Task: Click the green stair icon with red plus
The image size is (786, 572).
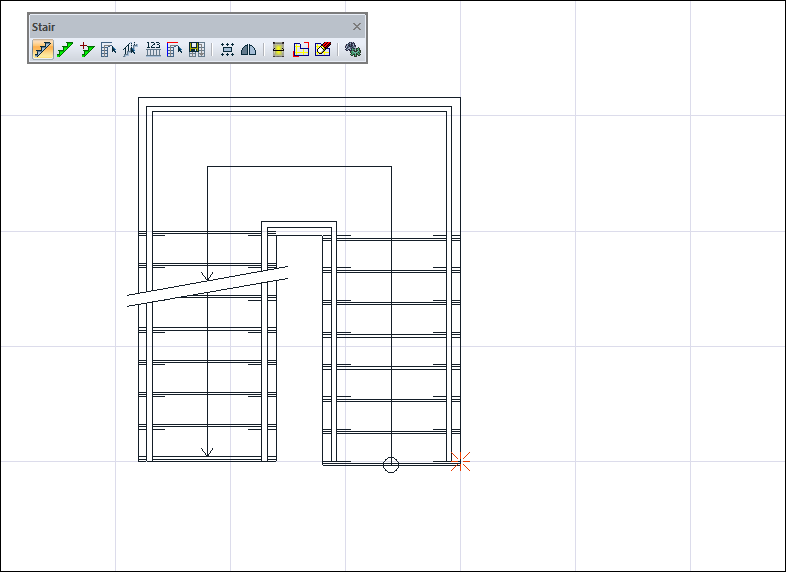Action: [87, 49]
